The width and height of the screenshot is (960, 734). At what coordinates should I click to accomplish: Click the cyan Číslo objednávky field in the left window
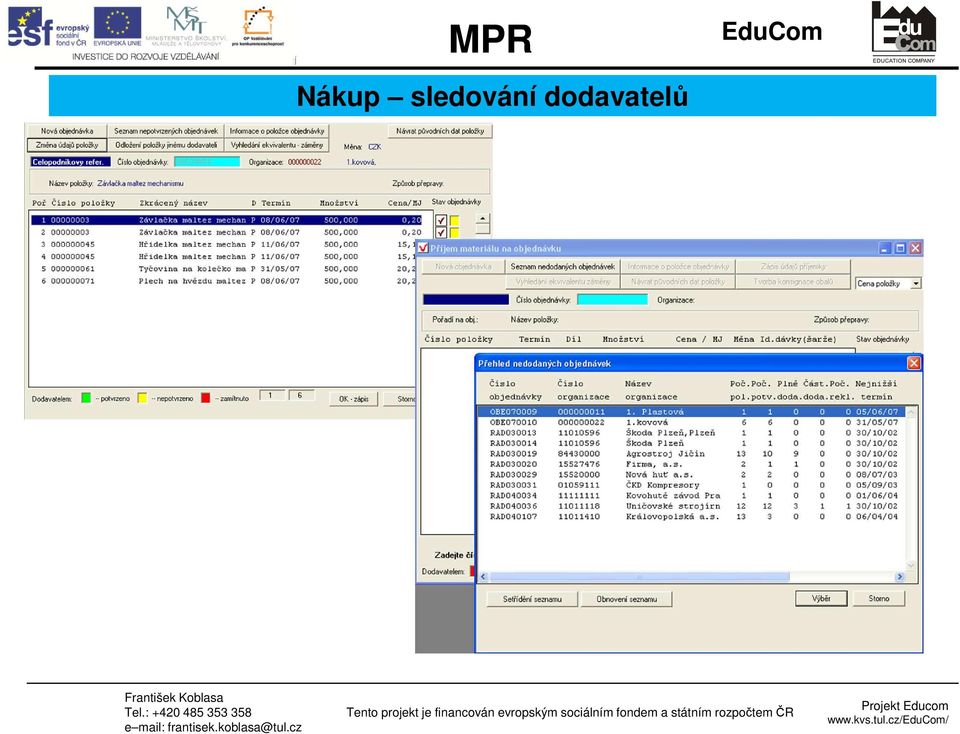coord(207,162)
